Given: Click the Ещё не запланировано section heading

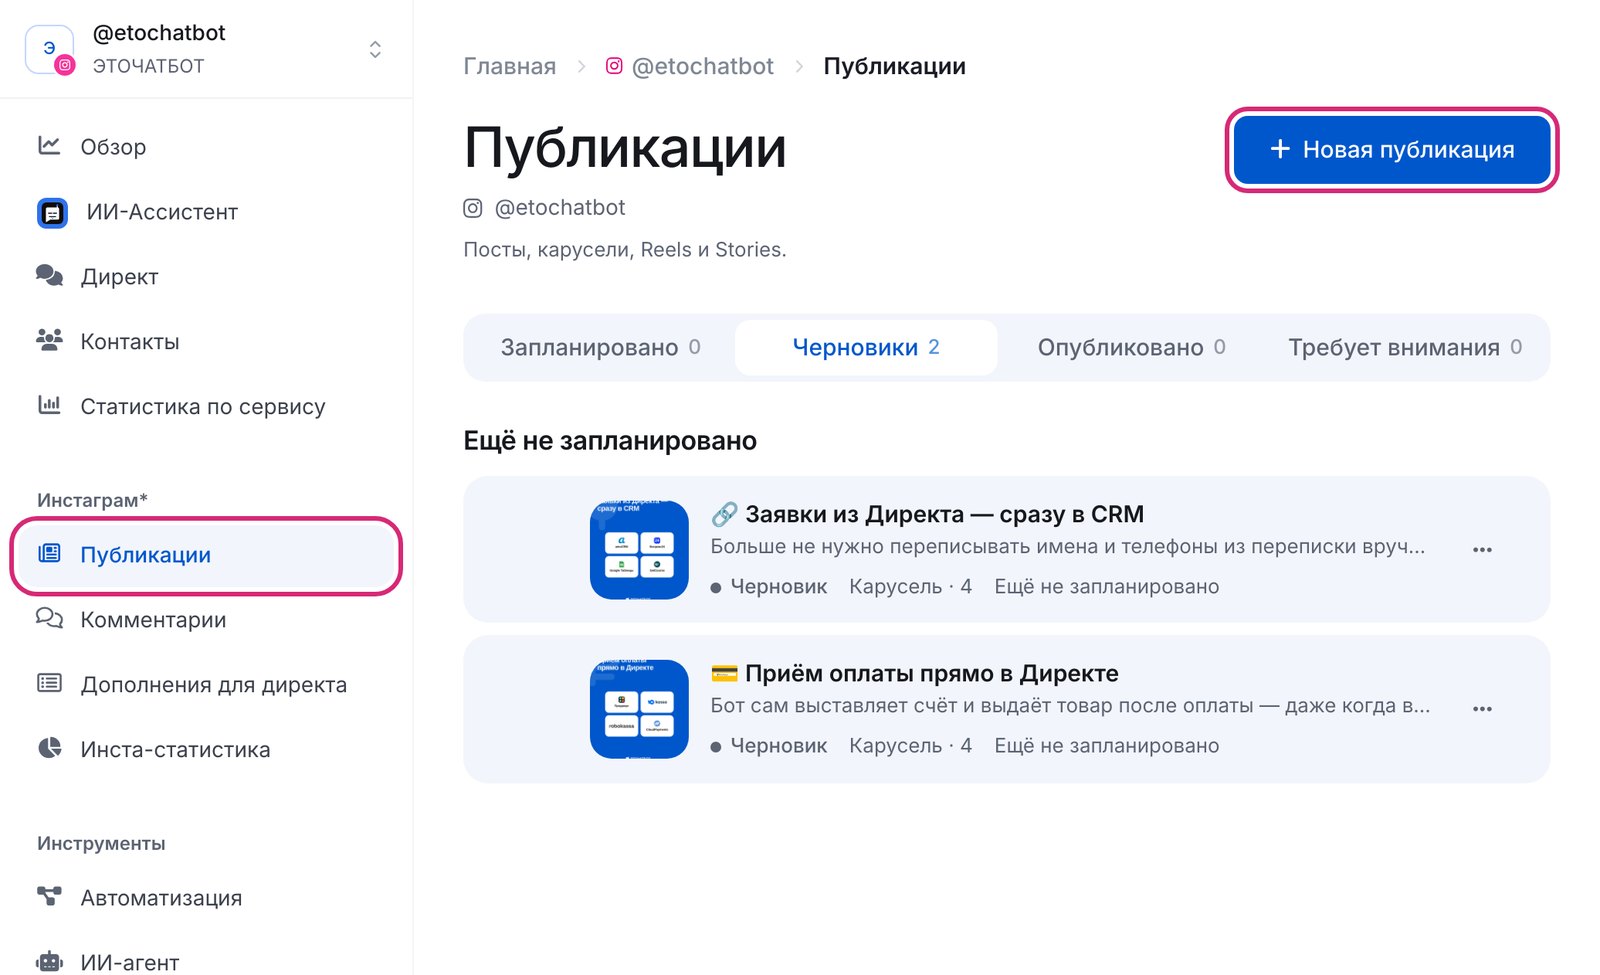Looking at the screenshot, I should coord(610,441).
